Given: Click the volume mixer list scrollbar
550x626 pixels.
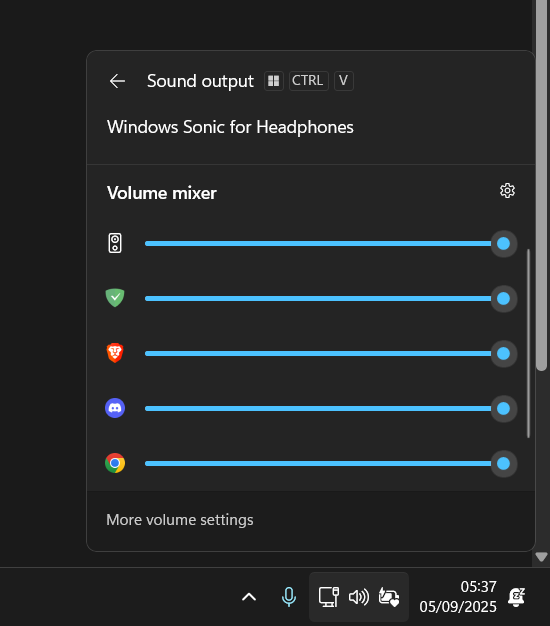Looking at the screenshot, I should 528,343.
